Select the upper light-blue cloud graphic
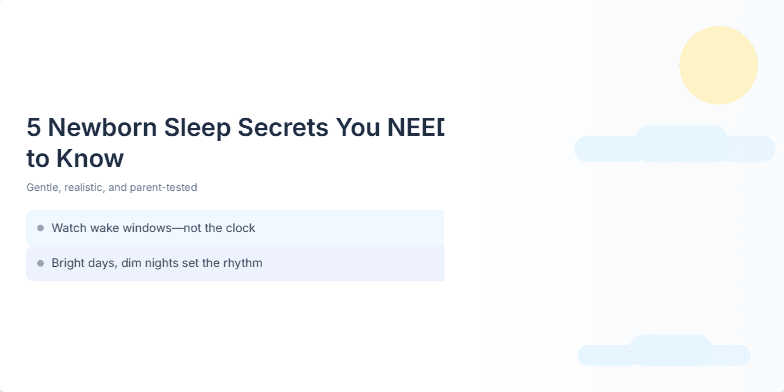This screenshot has width=784, height=392. point(674,144)
